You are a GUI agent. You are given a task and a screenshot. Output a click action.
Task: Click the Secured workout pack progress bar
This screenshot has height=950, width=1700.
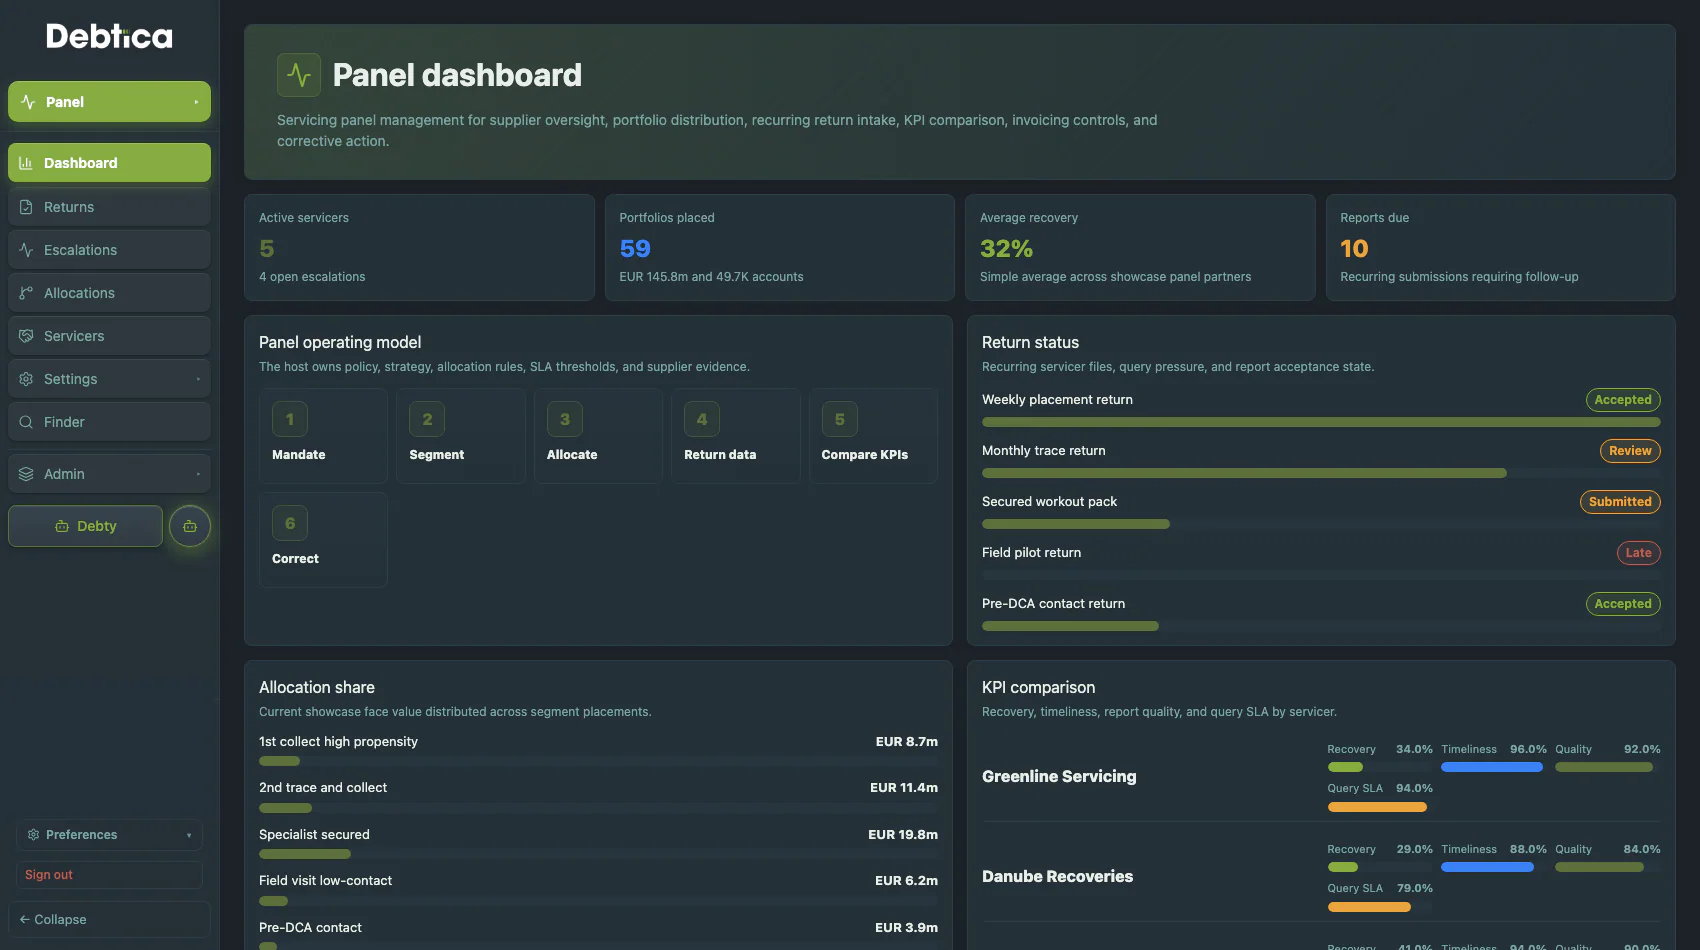click(1321, 524)
